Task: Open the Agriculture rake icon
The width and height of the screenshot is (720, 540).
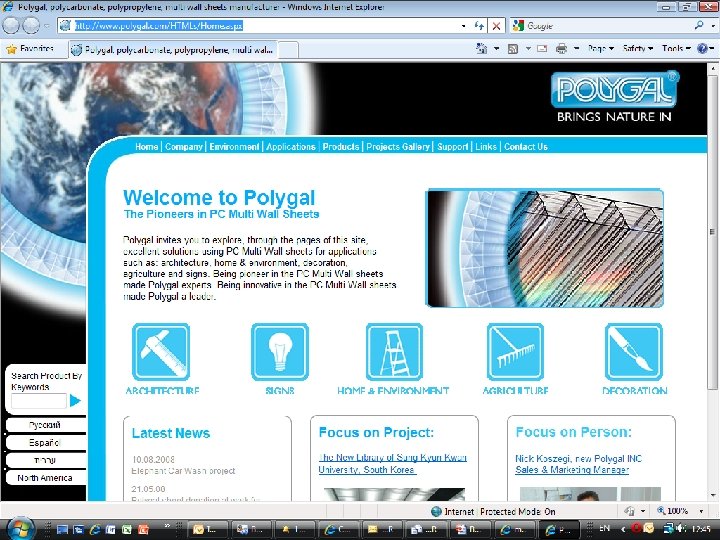Action: (x=515, y=352)
